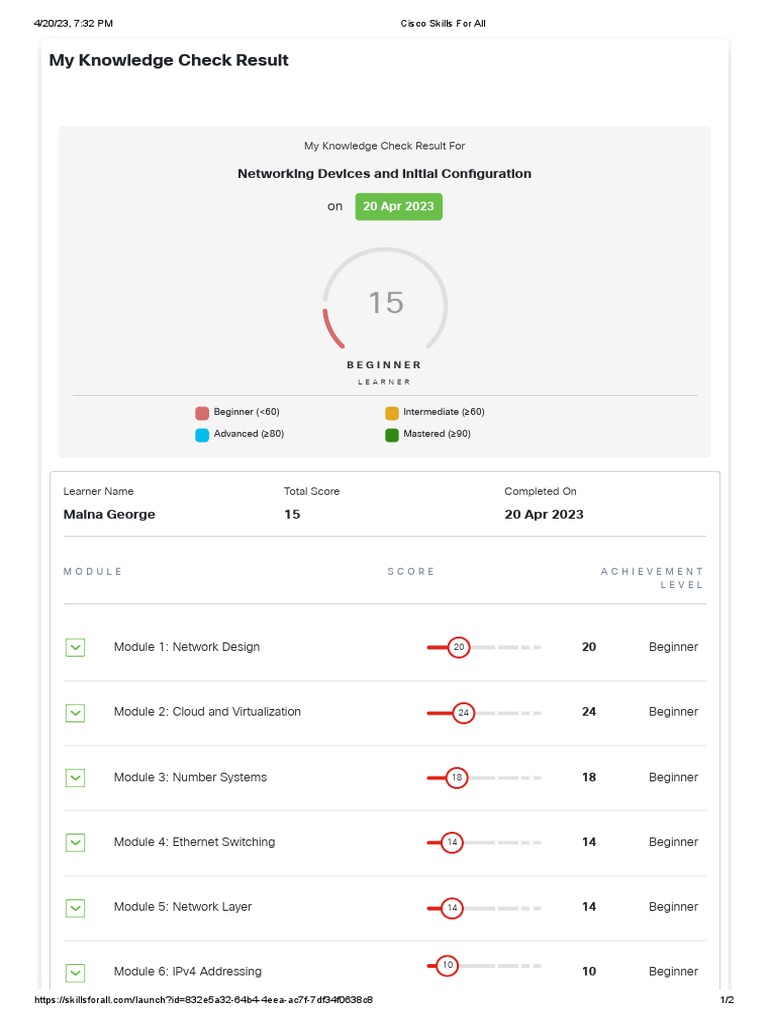
Task: Click the IPv4 Addressing score marker 10
Action: pyautogui.click(x=447, y=966)
